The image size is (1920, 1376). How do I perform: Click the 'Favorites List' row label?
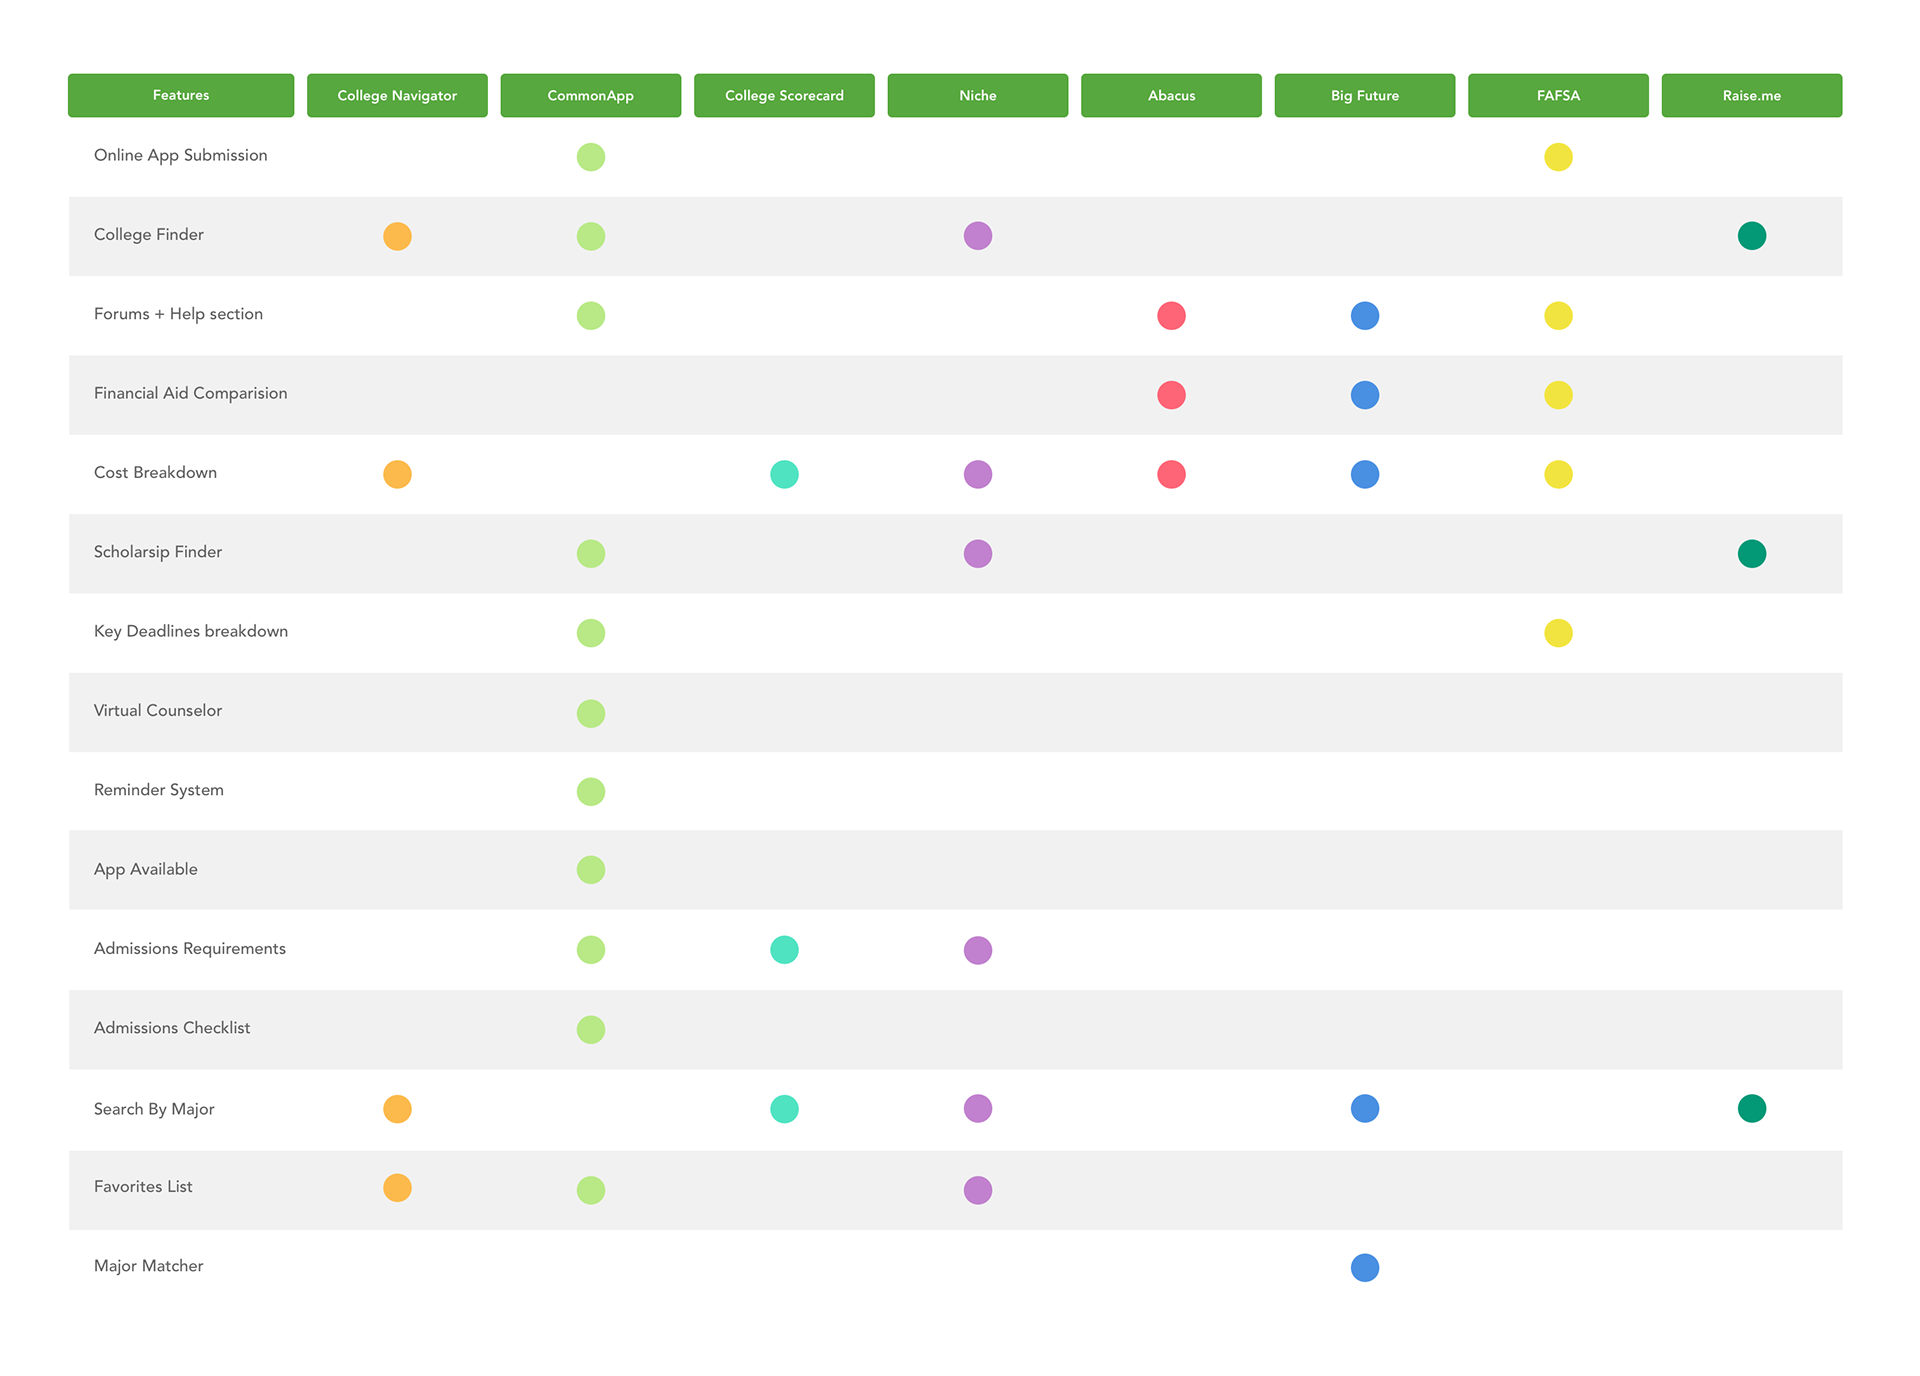[143, 1186]
